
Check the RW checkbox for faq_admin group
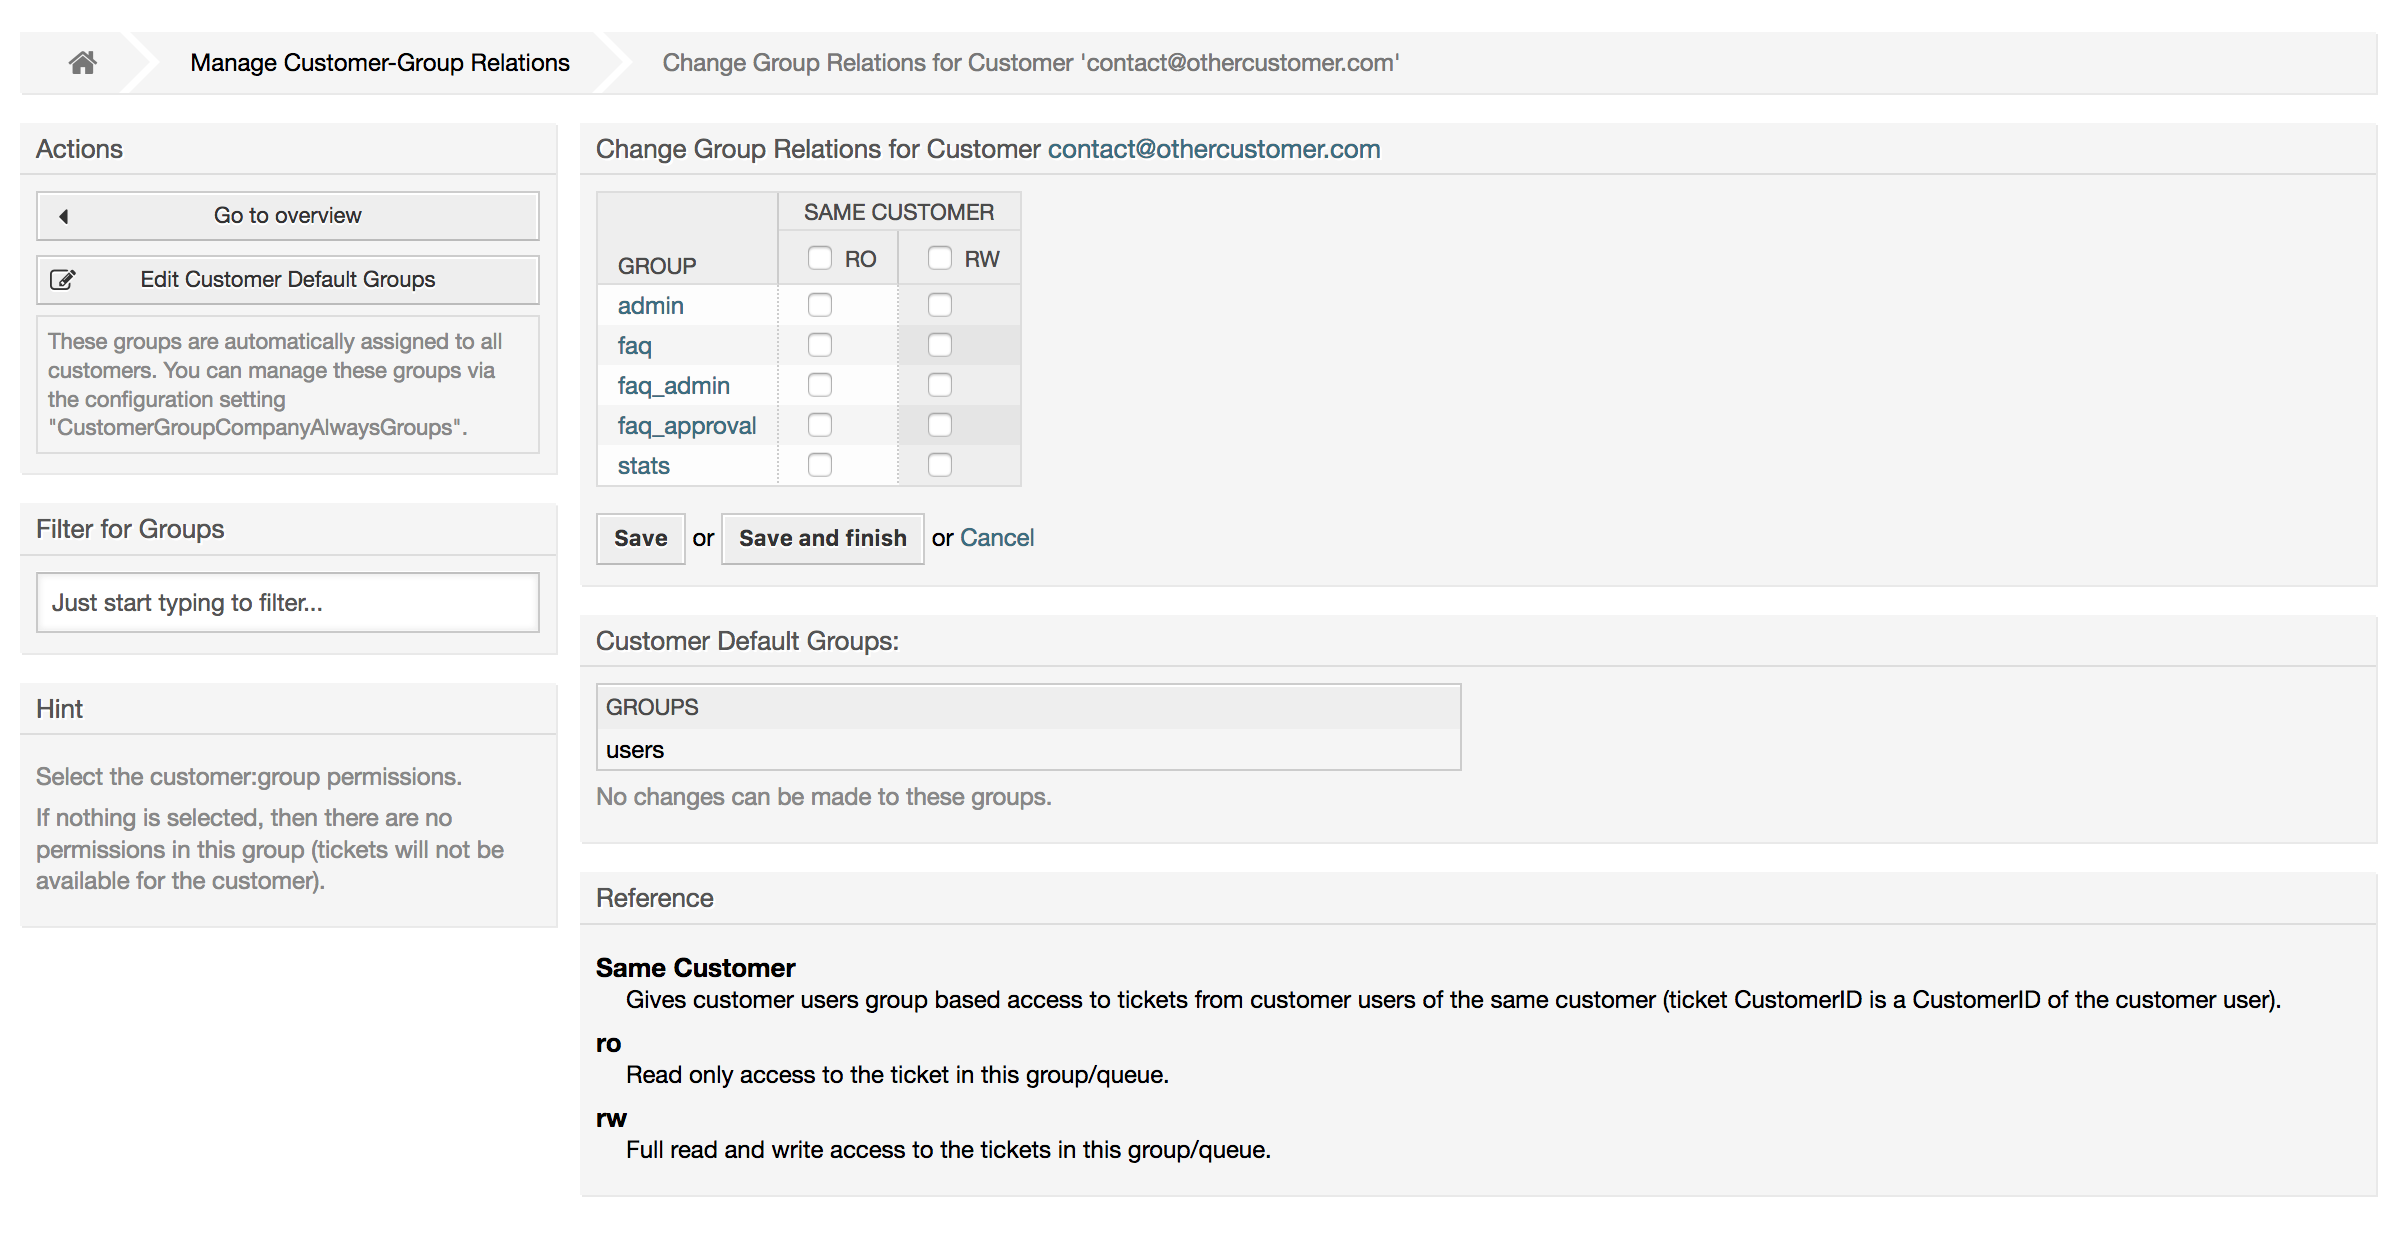[x=939, y=384]
